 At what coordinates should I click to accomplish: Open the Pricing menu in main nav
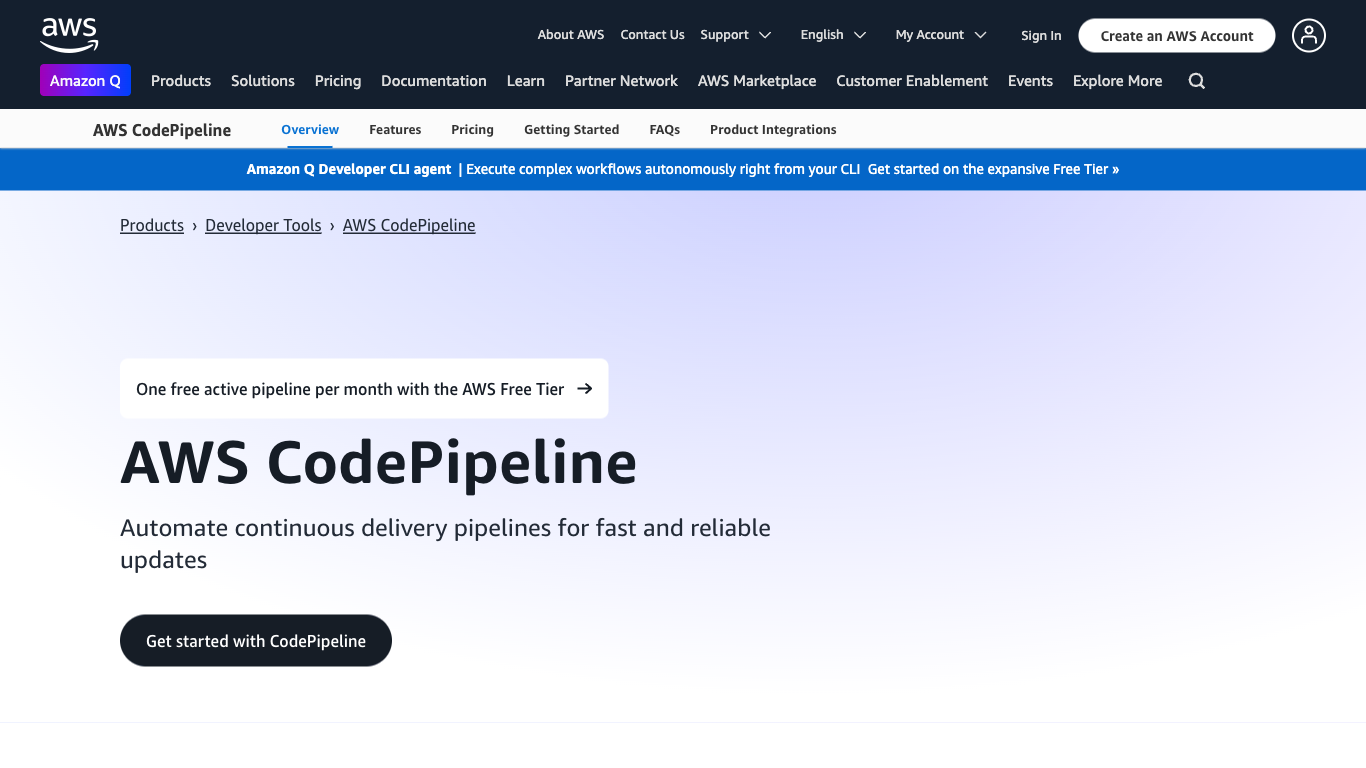pos(338,81)
